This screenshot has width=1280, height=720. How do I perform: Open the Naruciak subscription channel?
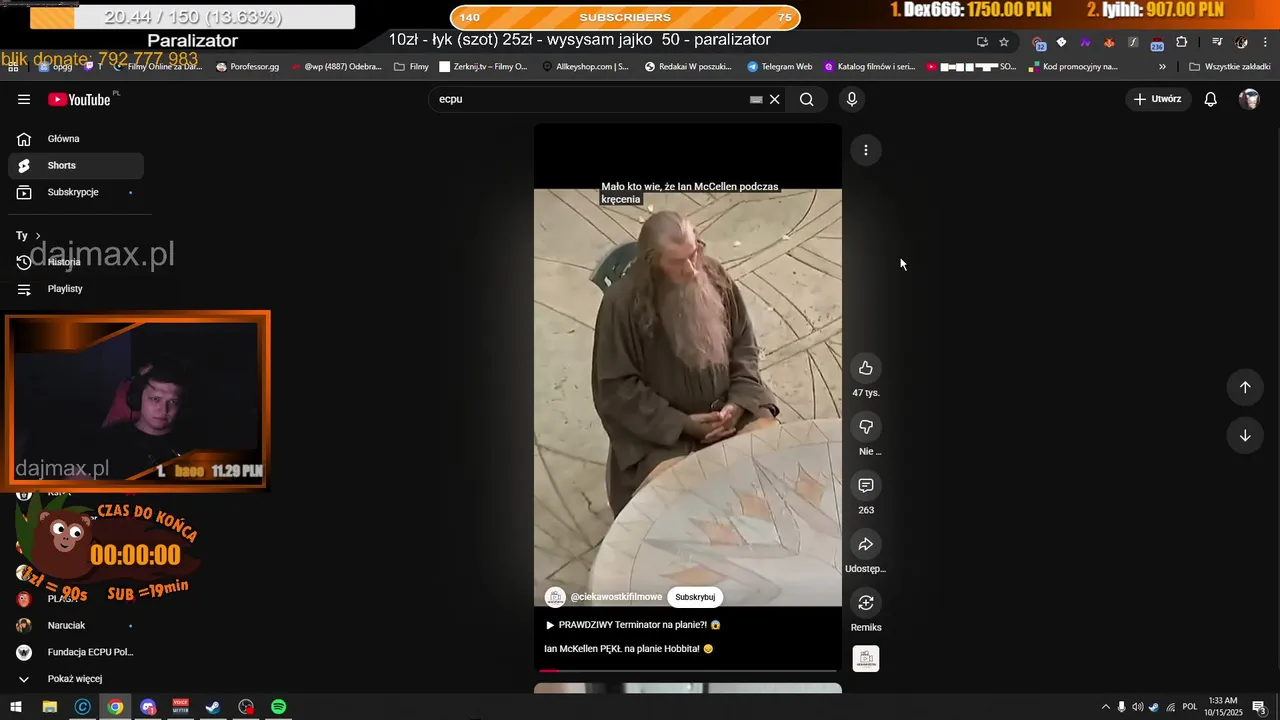click(x=76, y=625)
